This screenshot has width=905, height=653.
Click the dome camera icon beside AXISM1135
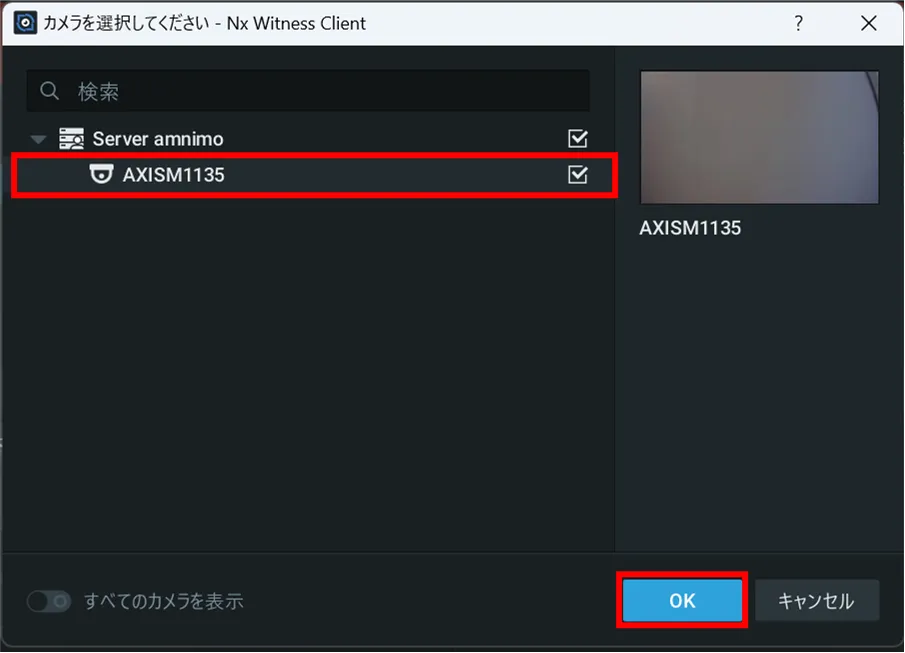pos(101,174)
